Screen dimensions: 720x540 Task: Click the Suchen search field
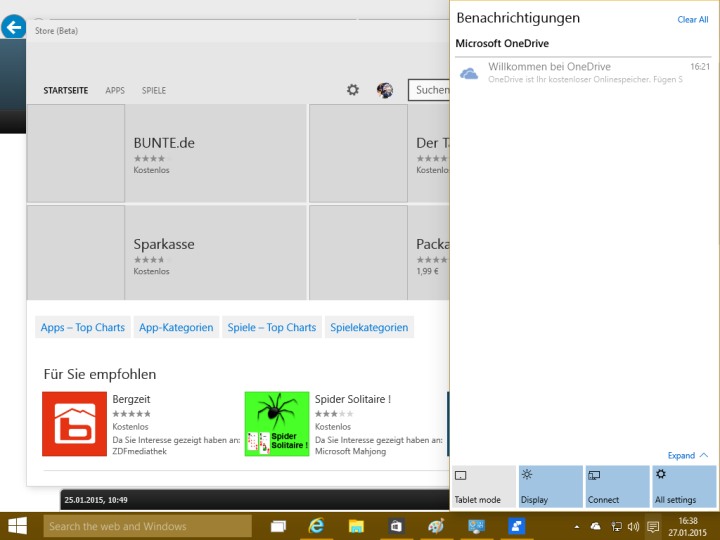tap(429, 90)
